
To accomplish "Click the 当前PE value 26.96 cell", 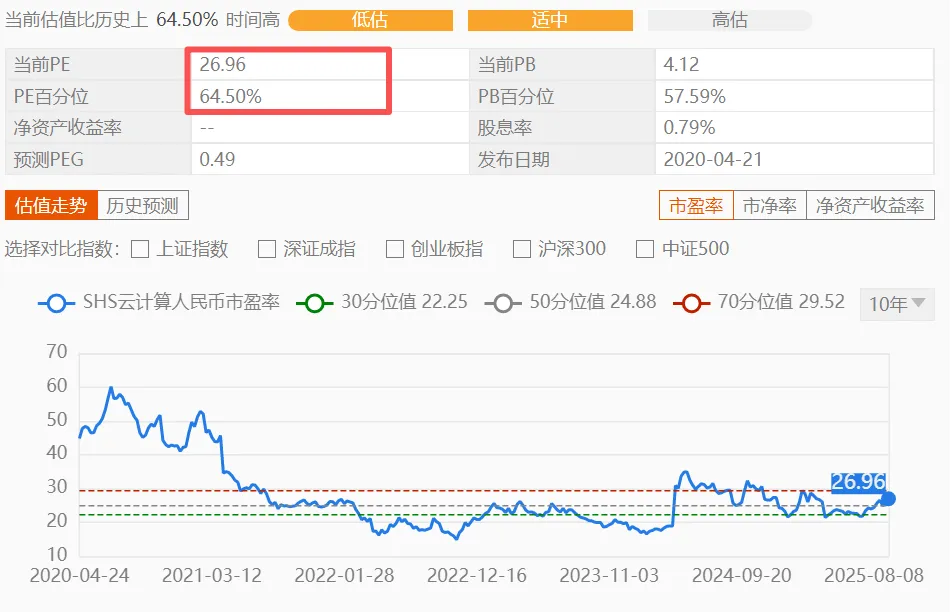I will [288, 65].
